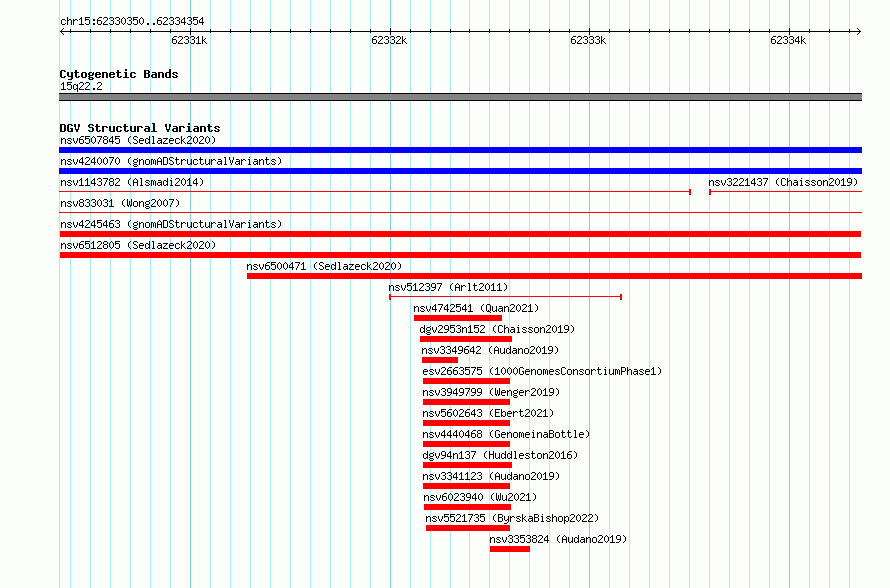Open nsv4240070 (gnomADStructuralVariants) variant label

171,161
